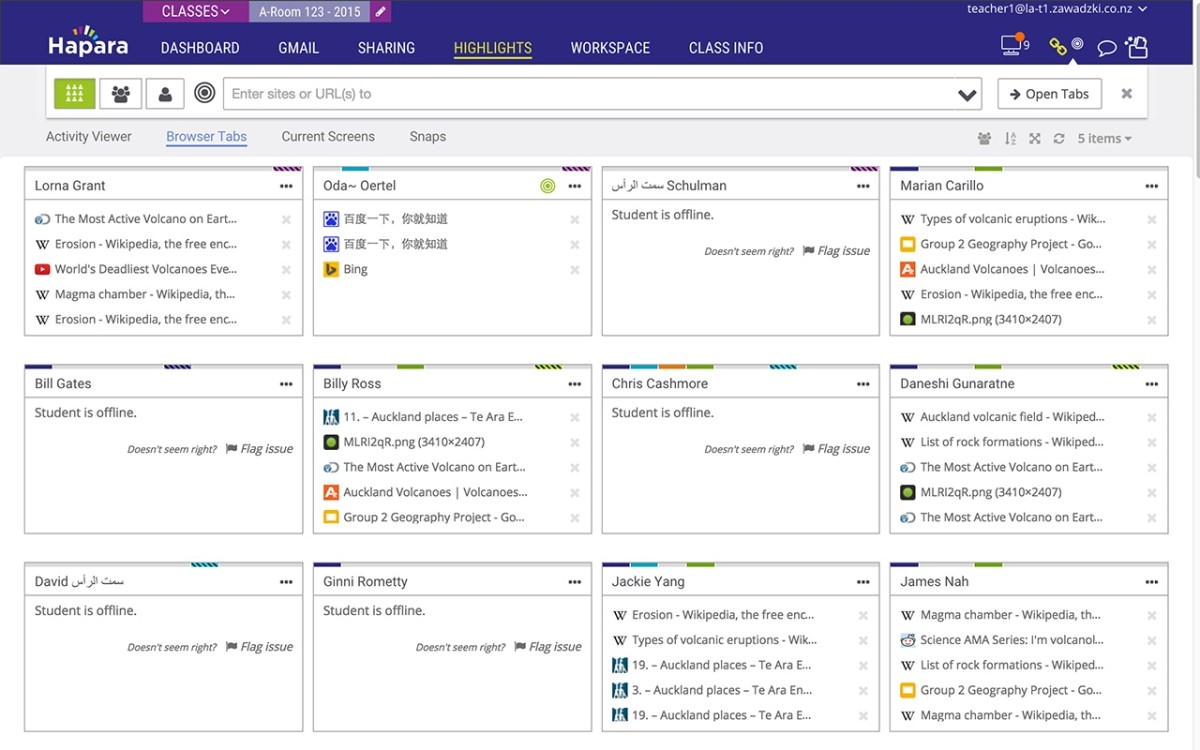Screen dimensions: 1200x750
Task: Click Flag issue in Bill Gates card
Action: 259,449
